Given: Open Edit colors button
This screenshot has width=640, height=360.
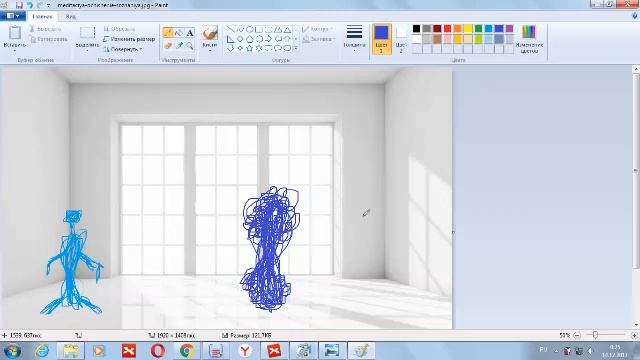Looking at the screenshot, I should click(529, 39).
